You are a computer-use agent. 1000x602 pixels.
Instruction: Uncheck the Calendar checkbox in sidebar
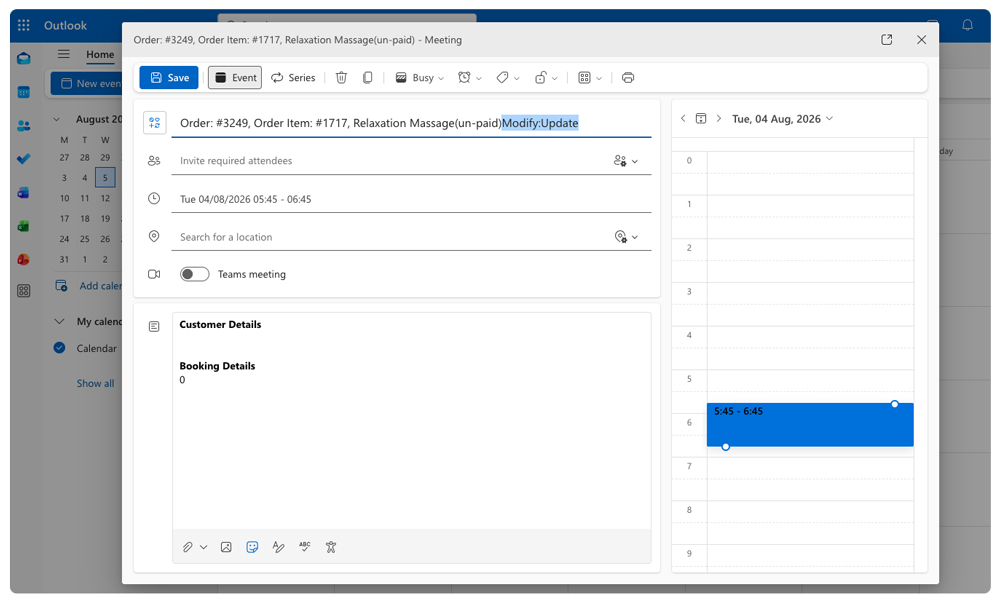[59, 348]
